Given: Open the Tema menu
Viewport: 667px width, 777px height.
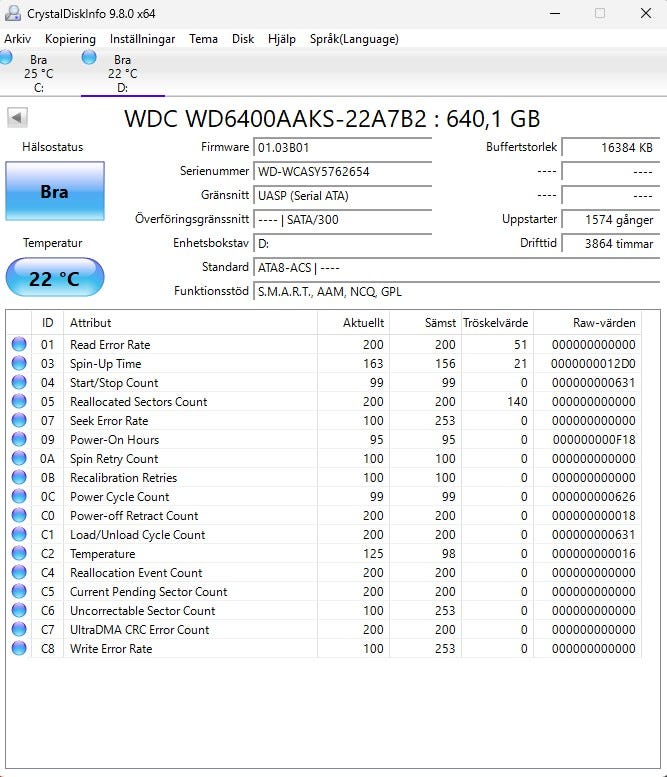Looking at the screenshot, I should (x=203, y=39).
